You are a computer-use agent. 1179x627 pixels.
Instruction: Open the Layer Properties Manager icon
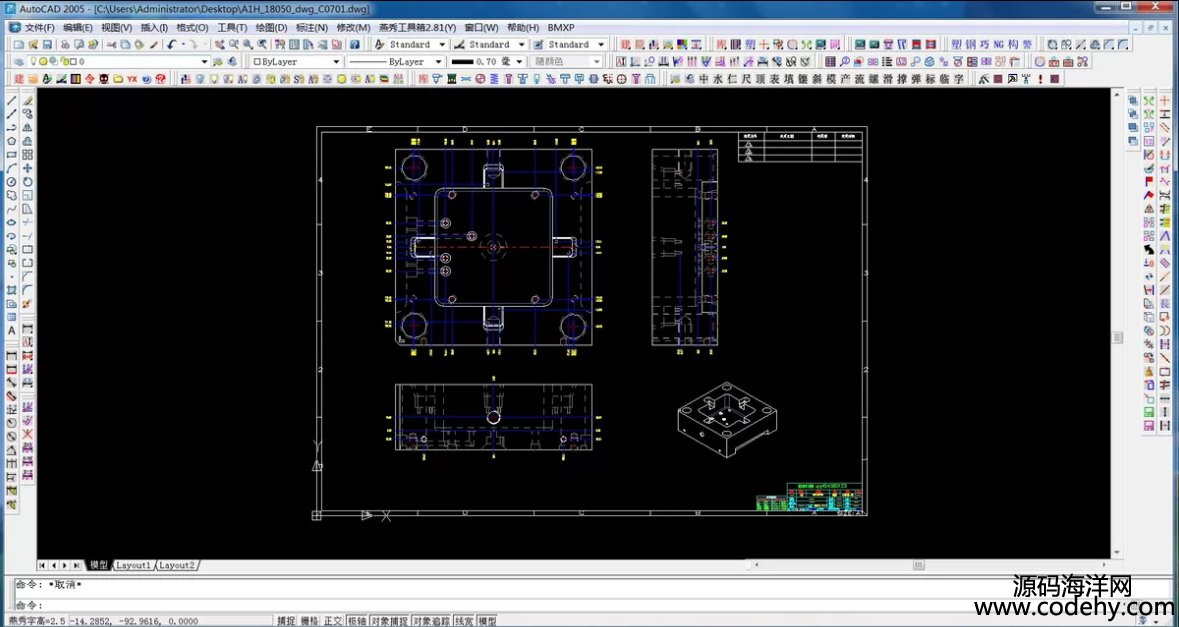tap(20, 62)
